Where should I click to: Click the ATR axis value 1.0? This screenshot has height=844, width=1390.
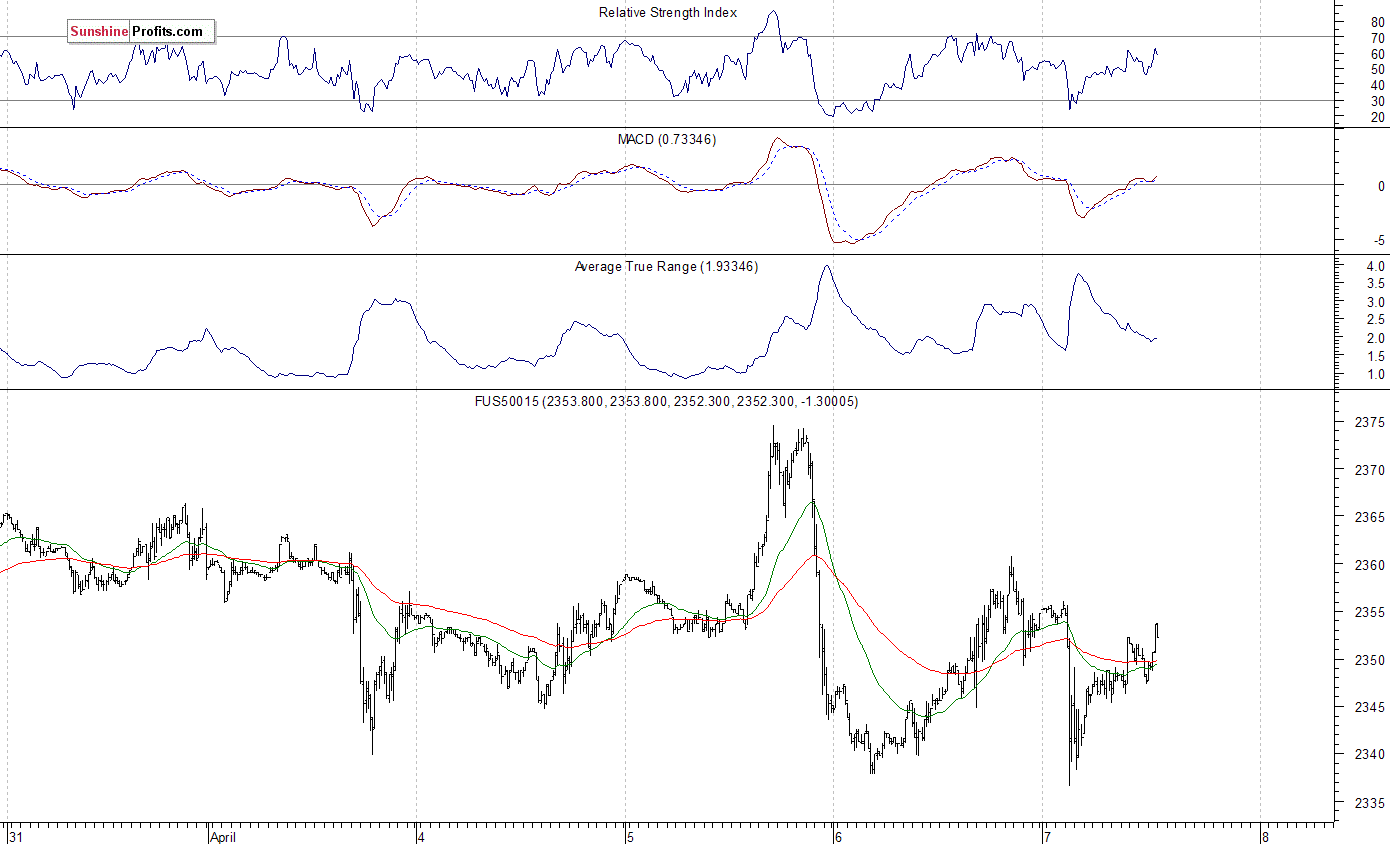pos(1374,375)
